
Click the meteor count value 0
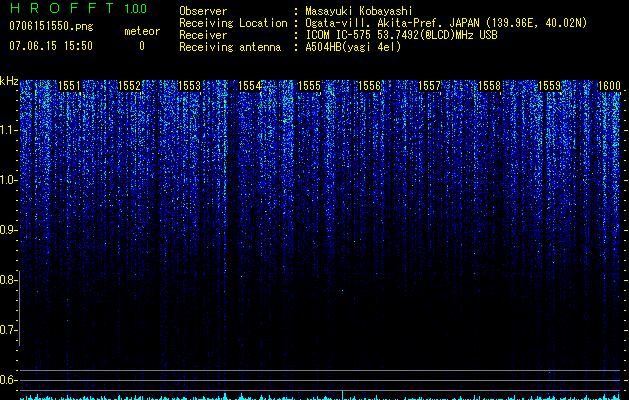(x=142, y=46)
